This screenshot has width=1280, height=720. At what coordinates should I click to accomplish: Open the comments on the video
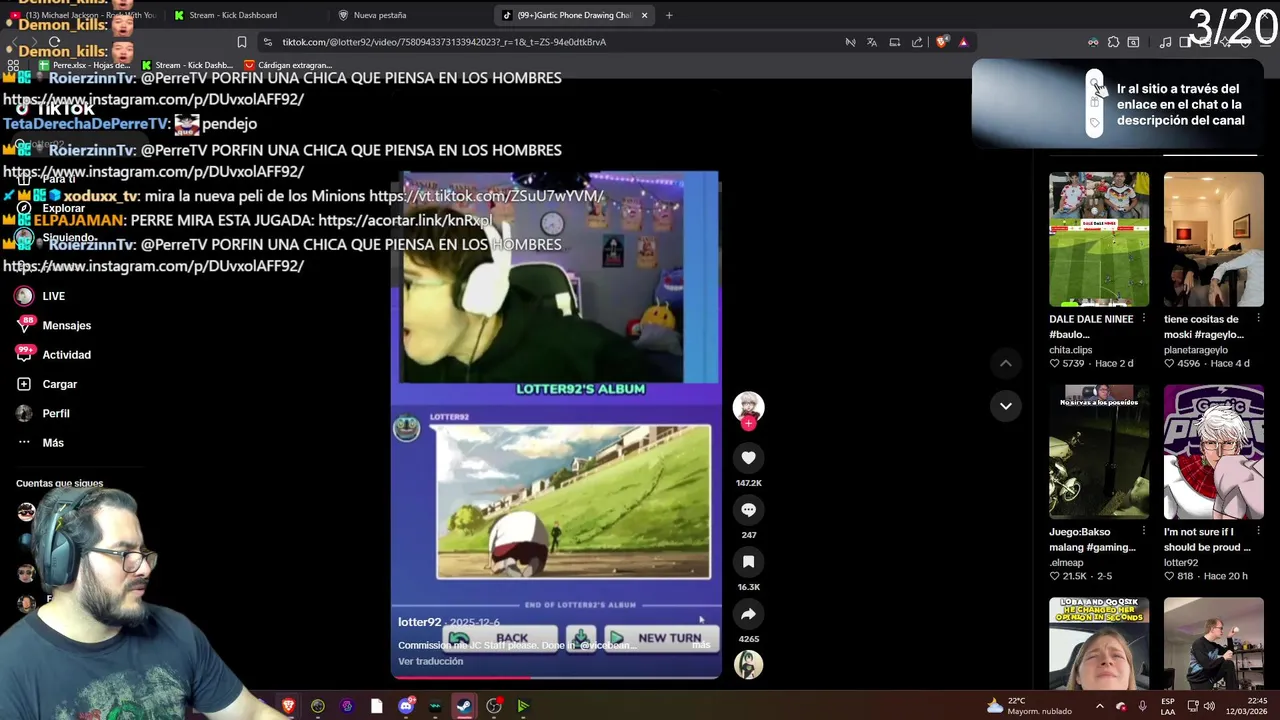pos(748,510)
